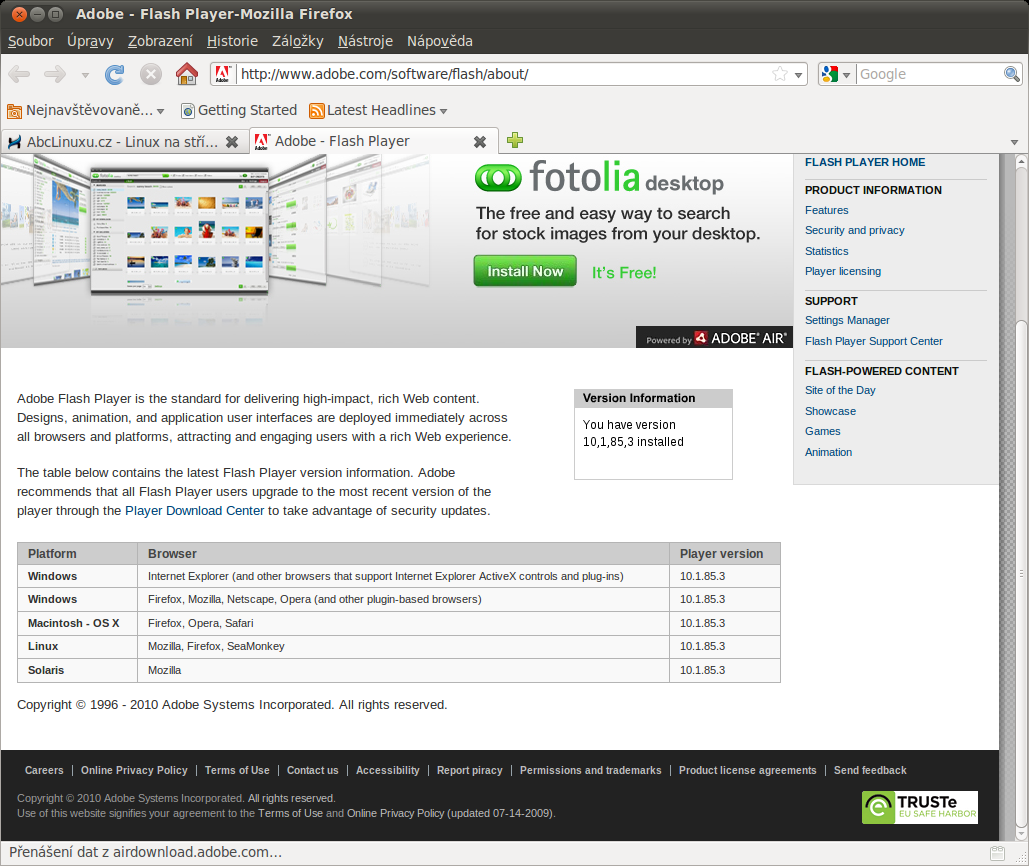Open Product license agreements footer link
1029x866 pixels.
(x=747, y=770)
